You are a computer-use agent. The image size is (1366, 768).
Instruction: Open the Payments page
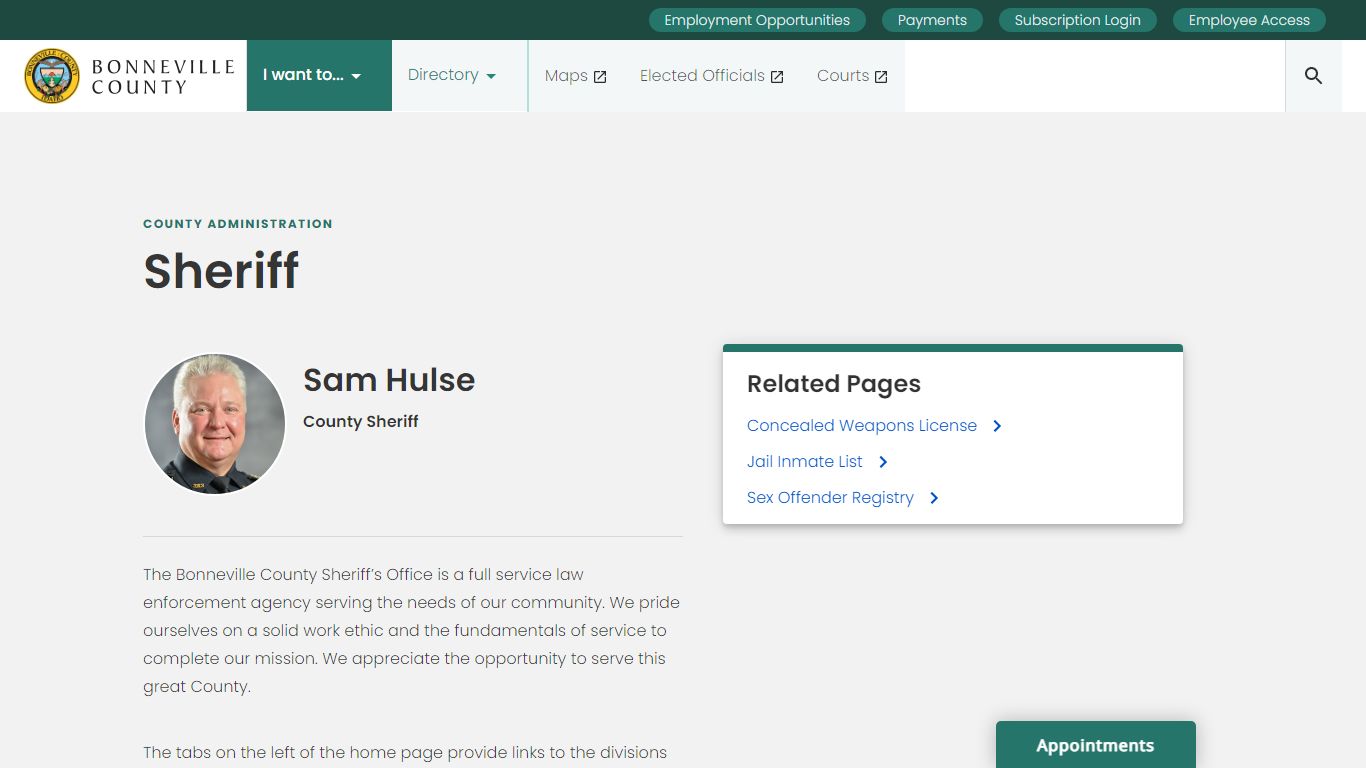coord(932,20)
